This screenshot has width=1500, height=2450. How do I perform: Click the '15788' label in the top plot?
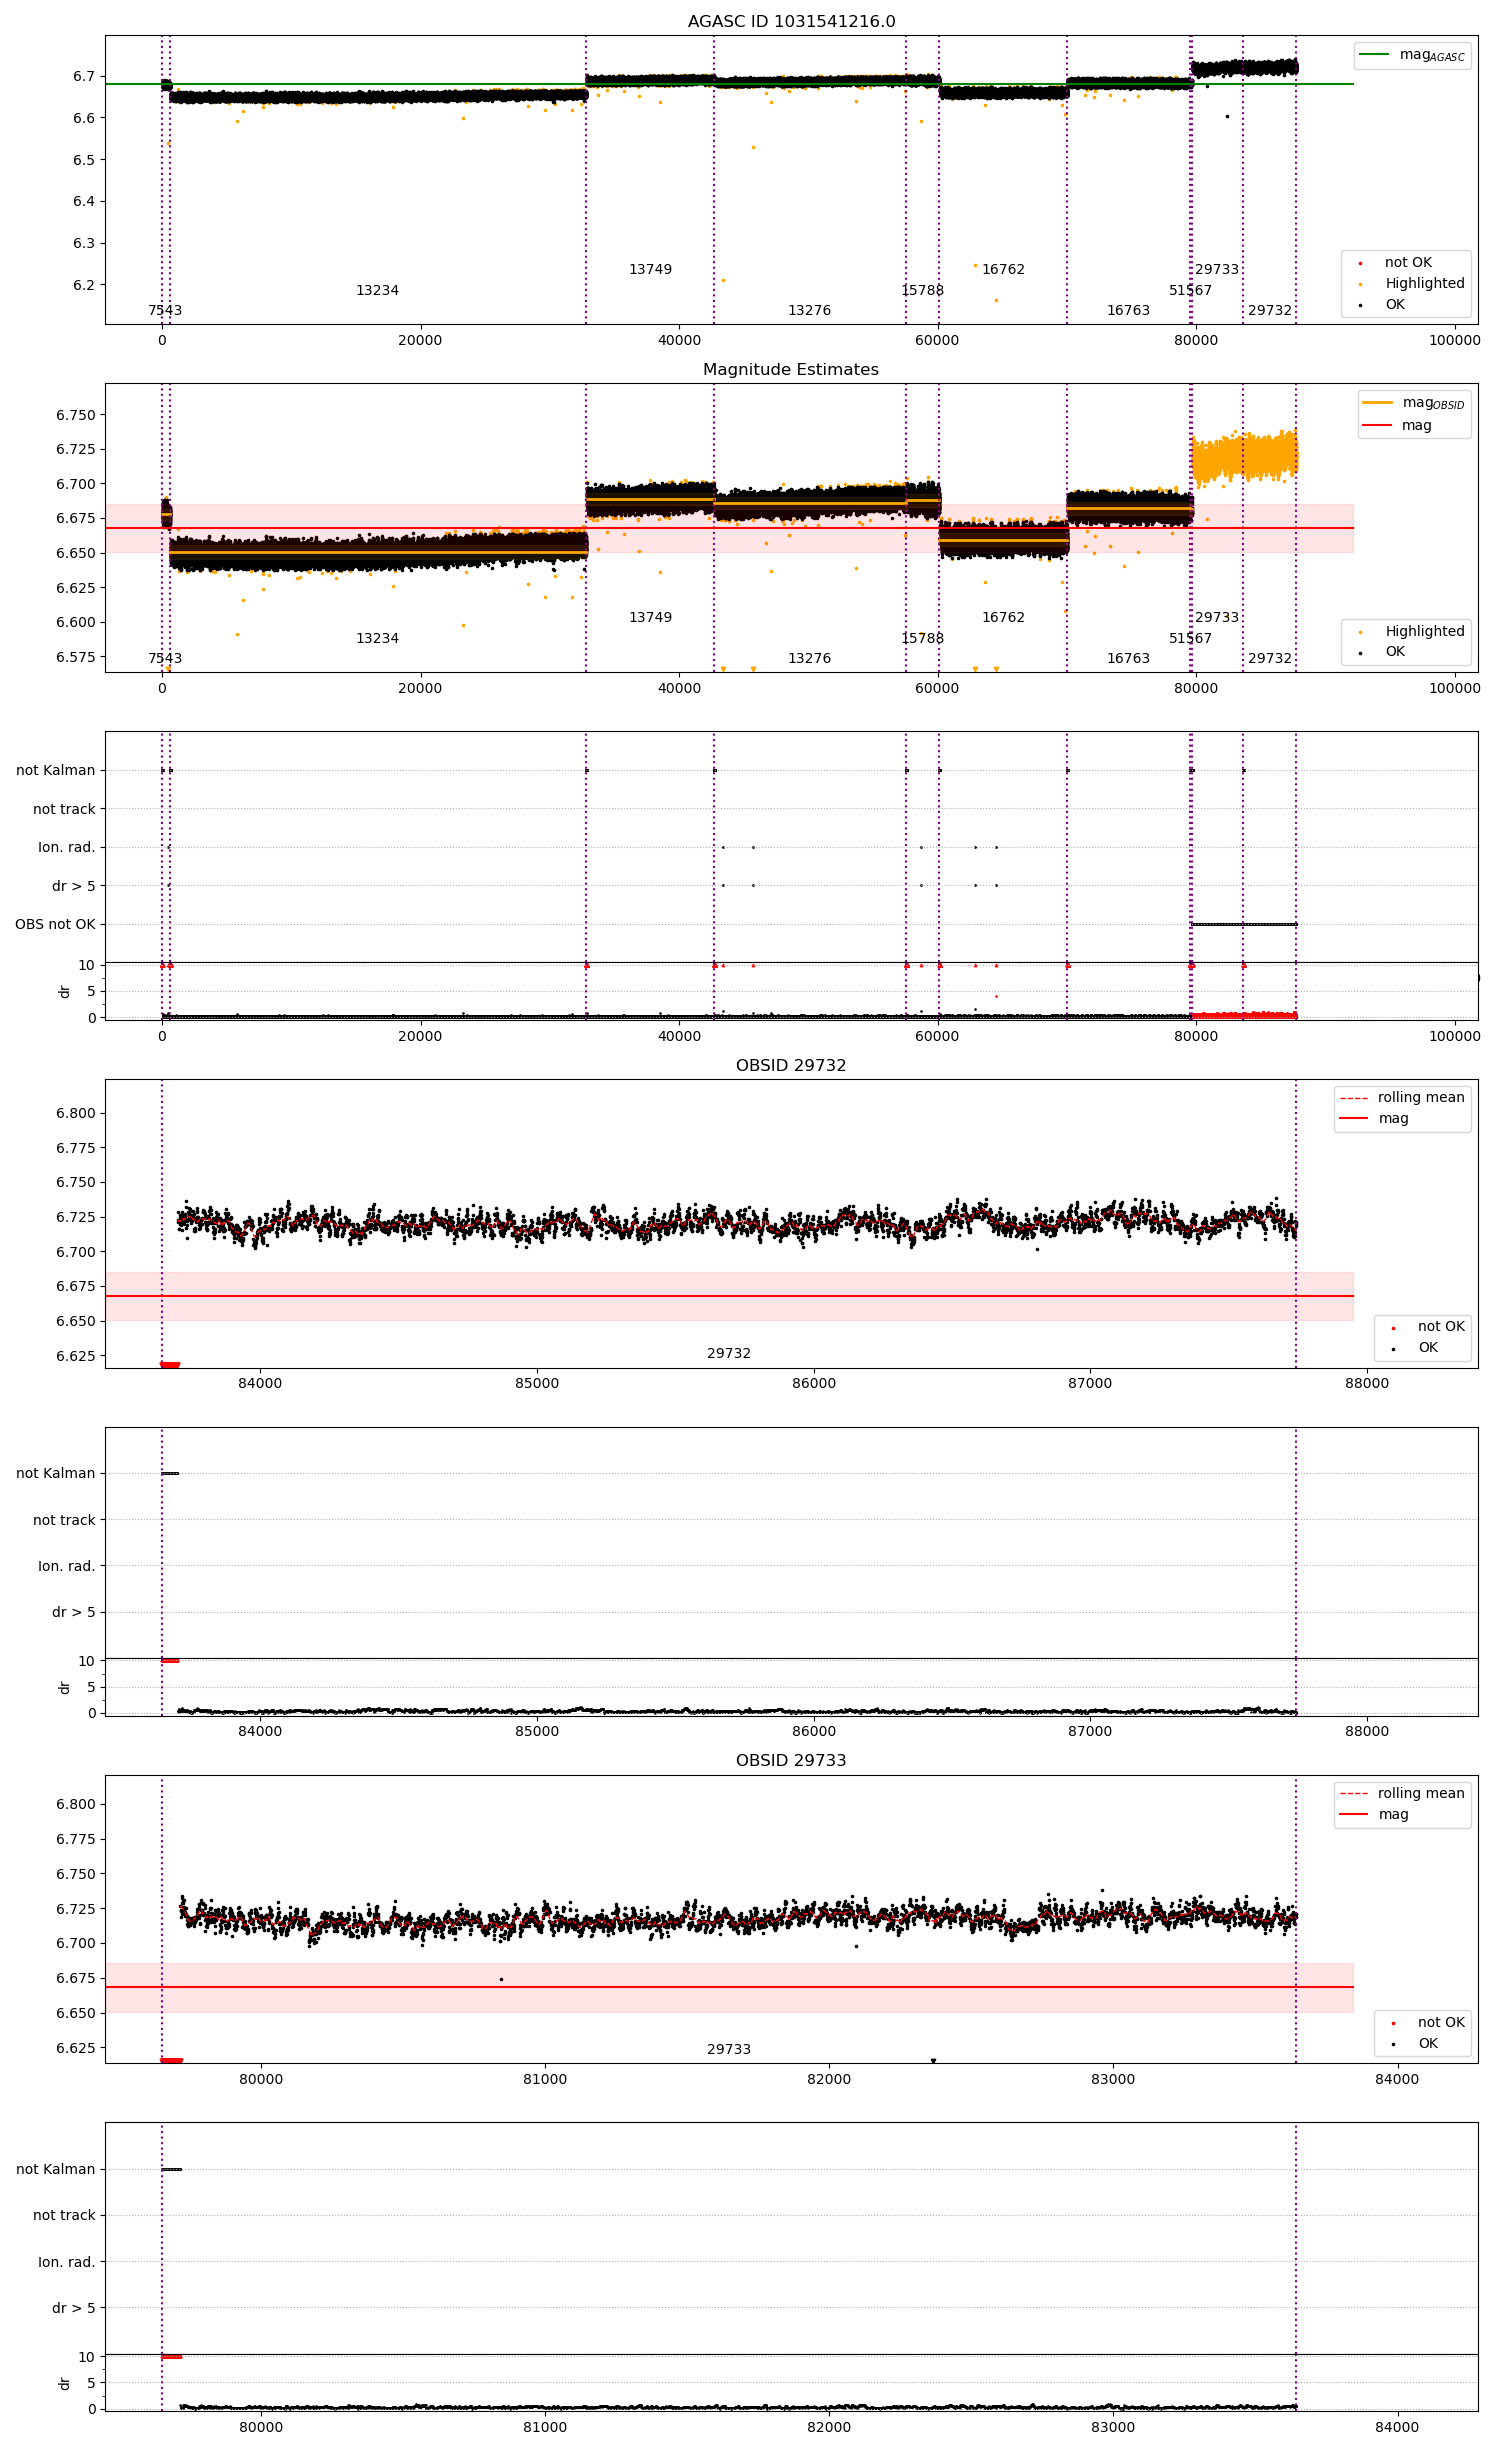click(922, 290)
